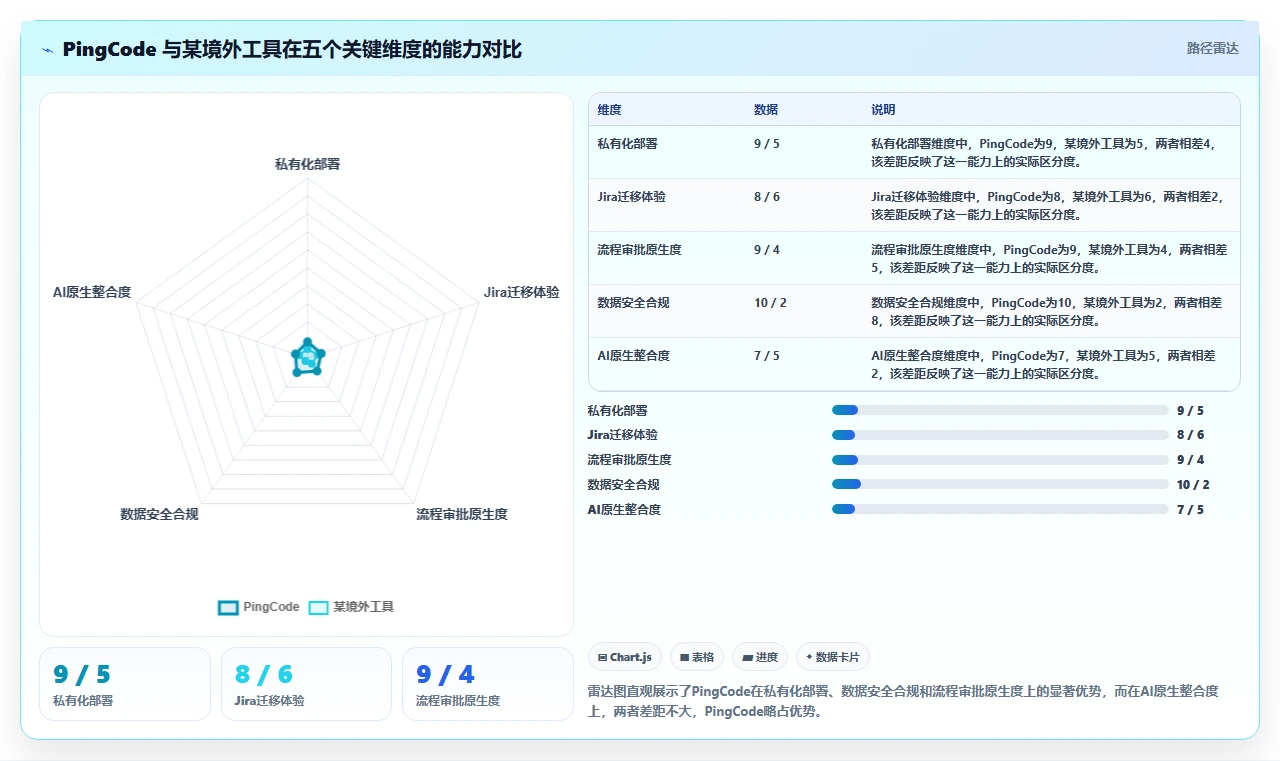
Task: Click the 10 / 2 value in table
Action: (x=770, y=303)
